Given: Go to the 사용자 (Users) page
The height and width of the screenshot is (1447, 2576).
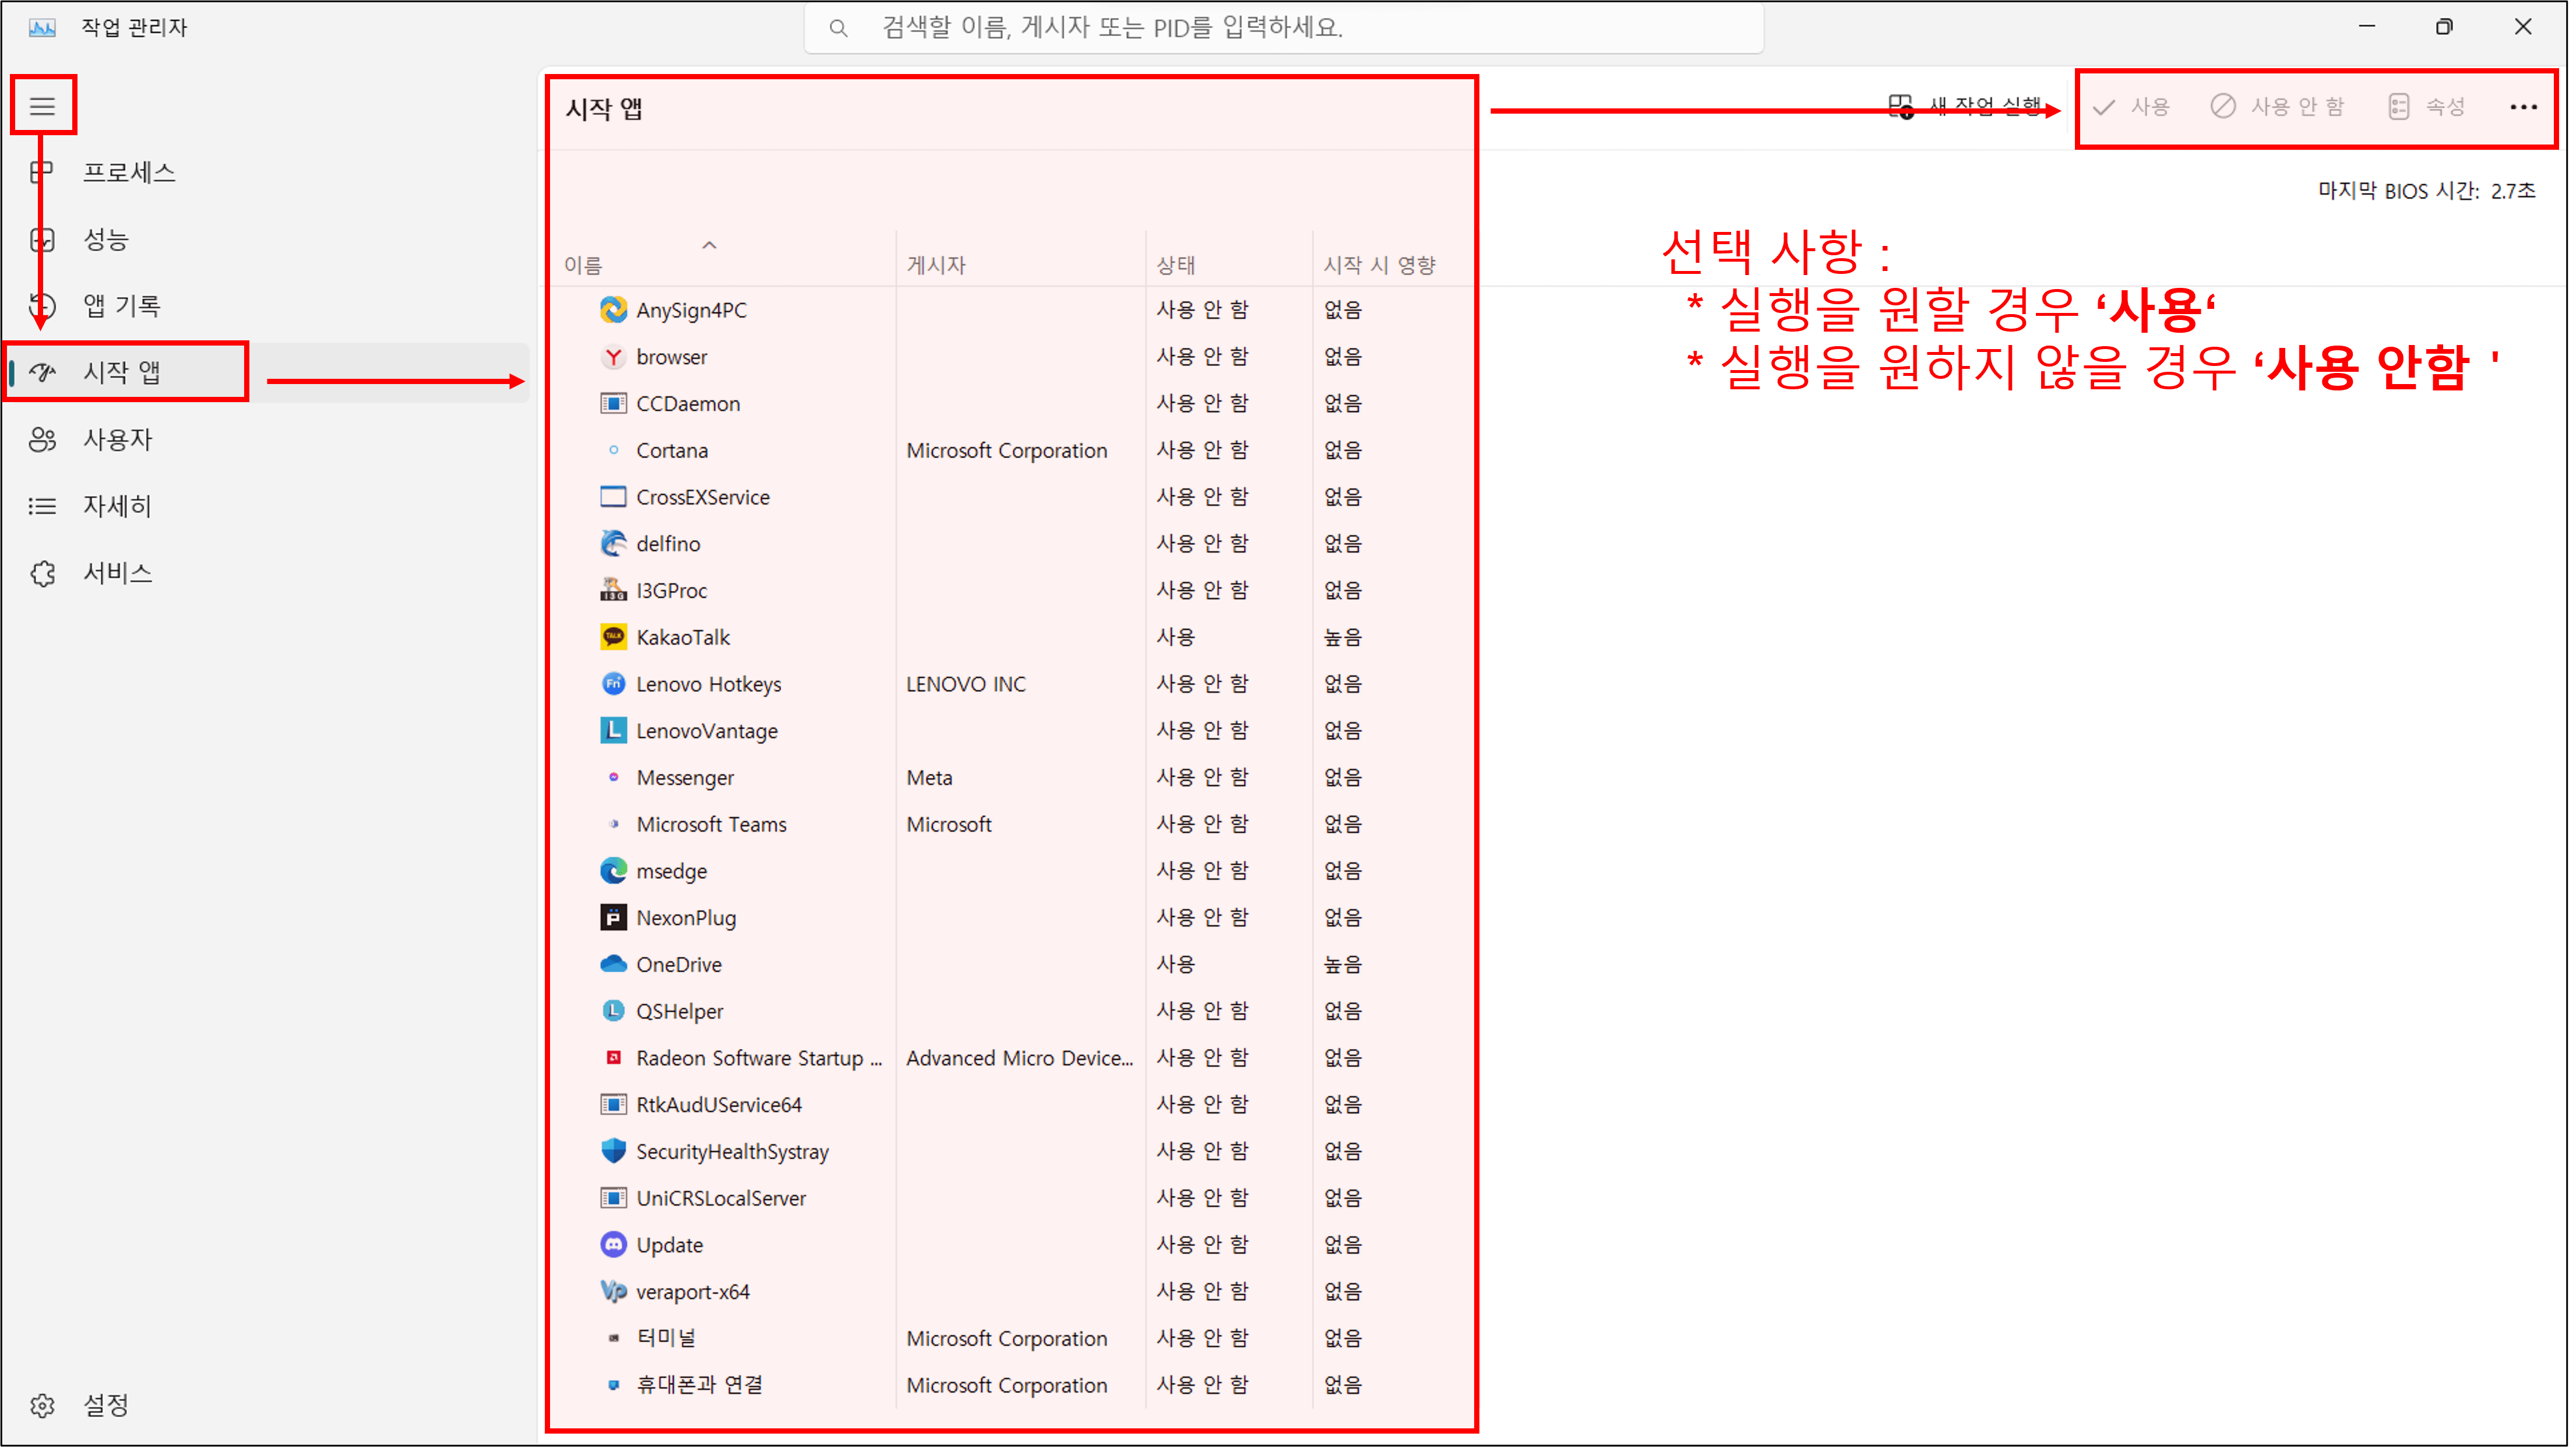Looking at the screenshot, I should 117,440.
